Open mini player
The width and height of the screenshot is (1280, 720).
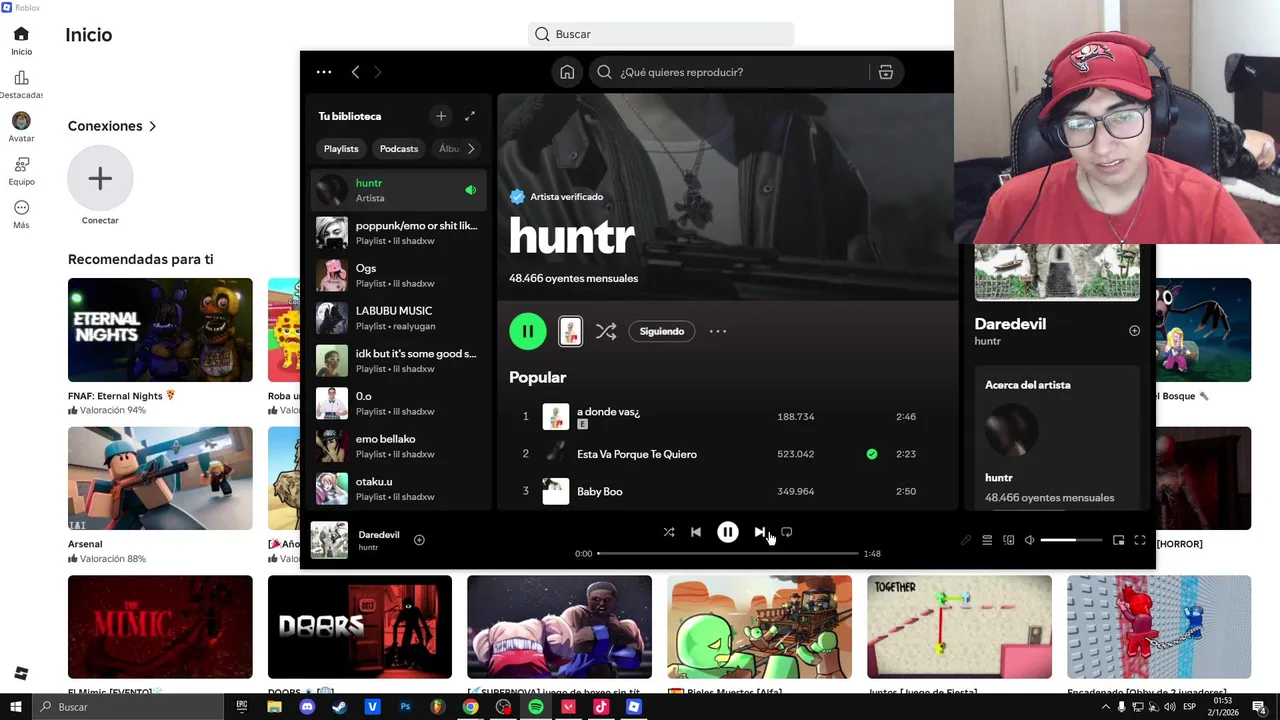click(1118, 540)
